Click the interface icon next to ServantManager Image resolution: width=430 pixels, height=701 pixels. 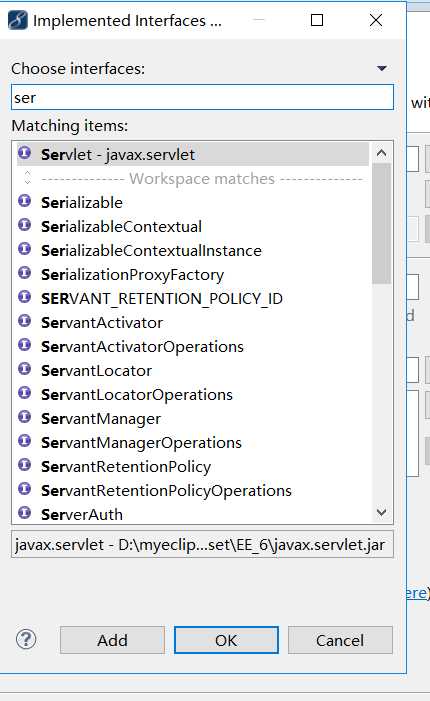(x=25, y=418)
